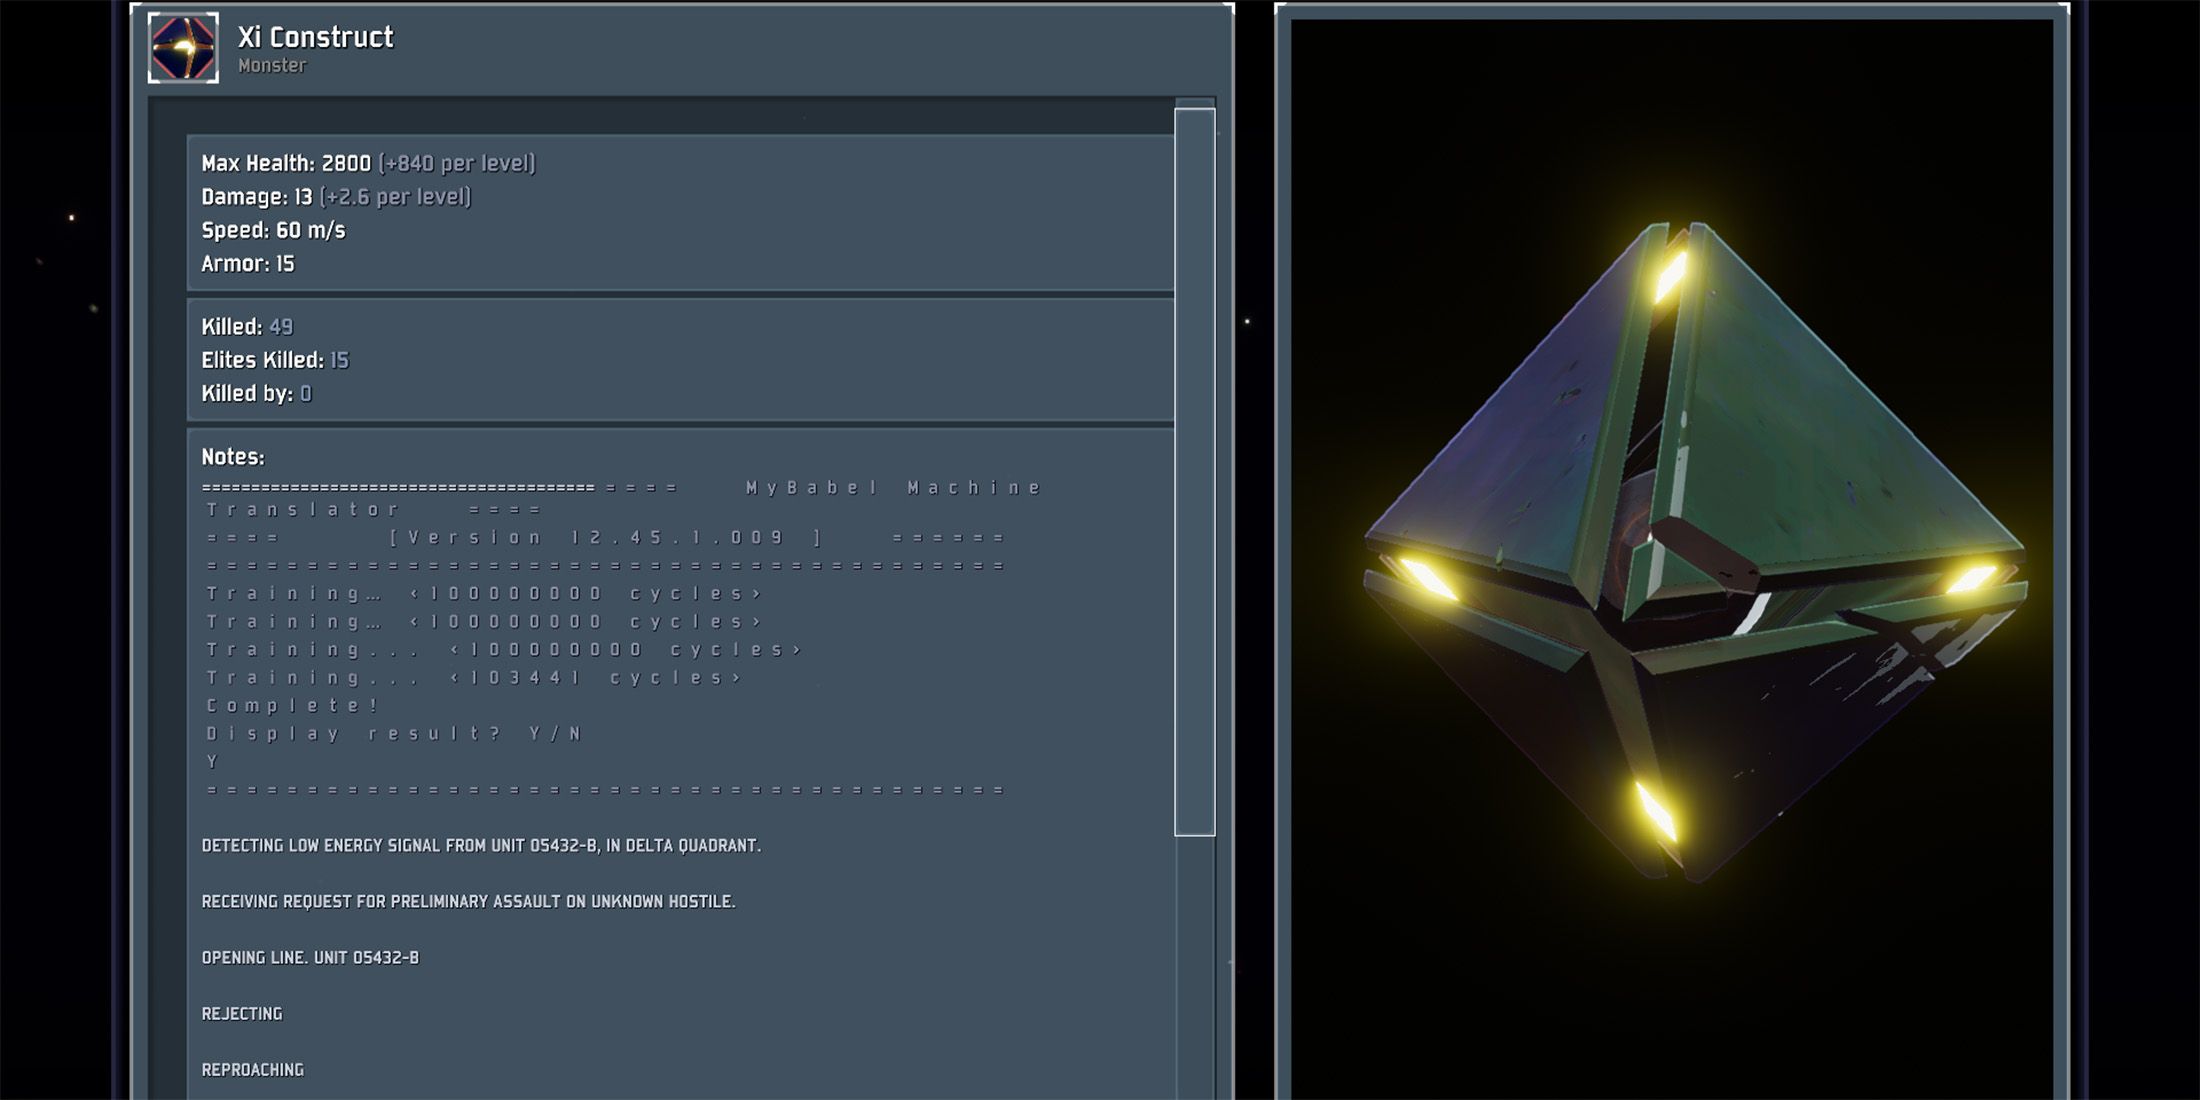Click the MyBabel Machine Translator header text

click(x=893, y=488)
